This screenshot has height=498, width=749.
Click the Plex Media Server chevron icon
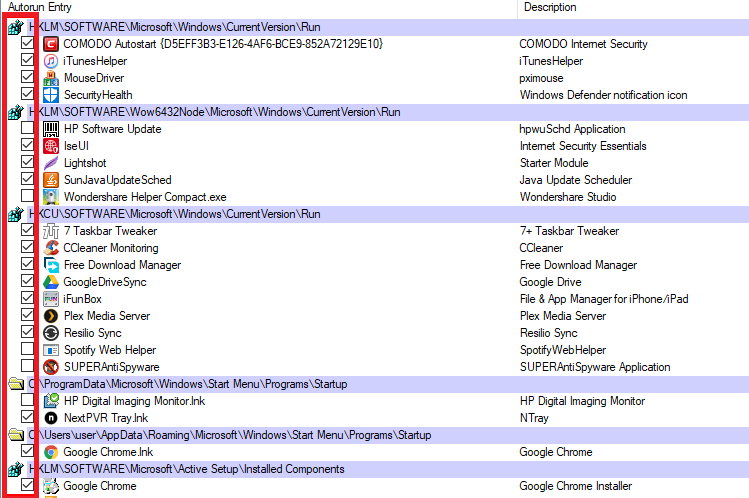coord(51,316)
